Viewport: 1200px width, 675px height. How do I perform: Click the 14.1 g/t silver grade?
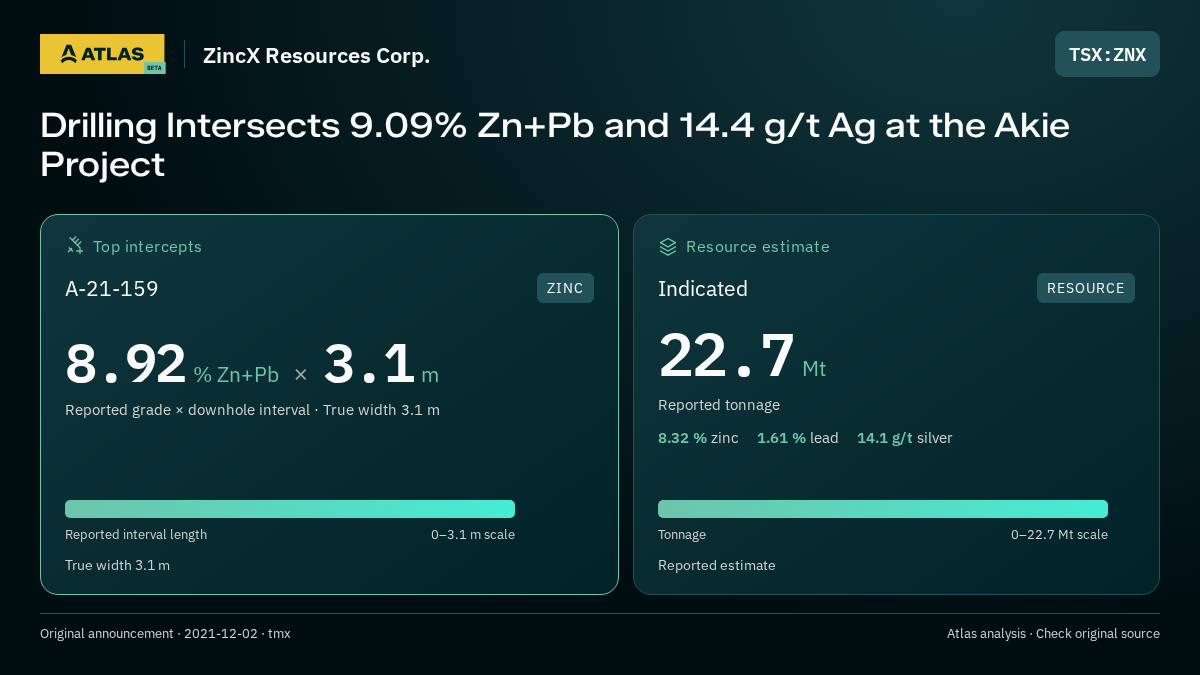coord(905,438)
